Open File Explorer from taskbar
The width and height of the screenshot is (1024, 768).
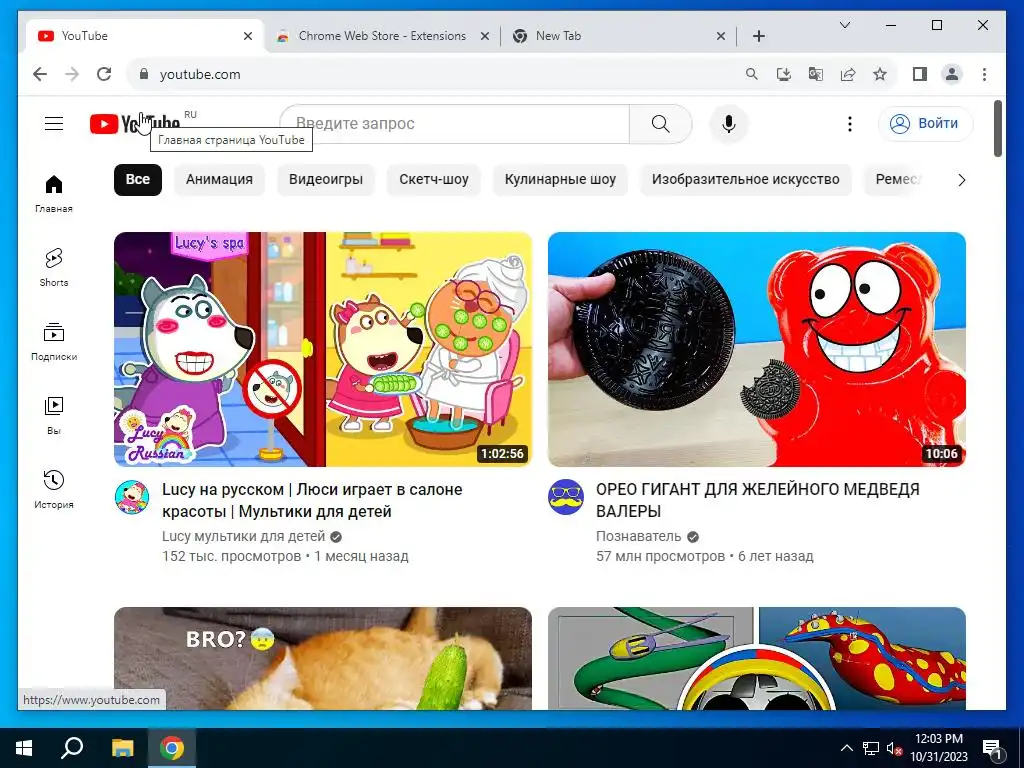[x=121, y=748]
